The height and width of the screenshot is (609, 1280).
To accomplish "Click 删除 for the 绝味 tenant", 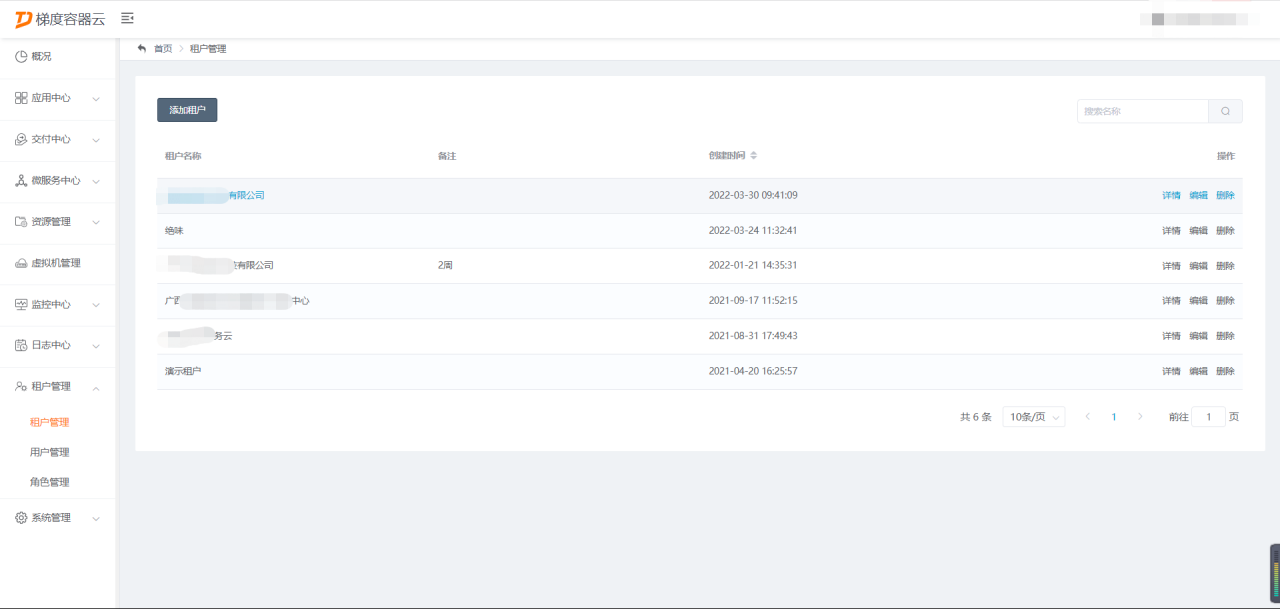I will pos(1225,231).
